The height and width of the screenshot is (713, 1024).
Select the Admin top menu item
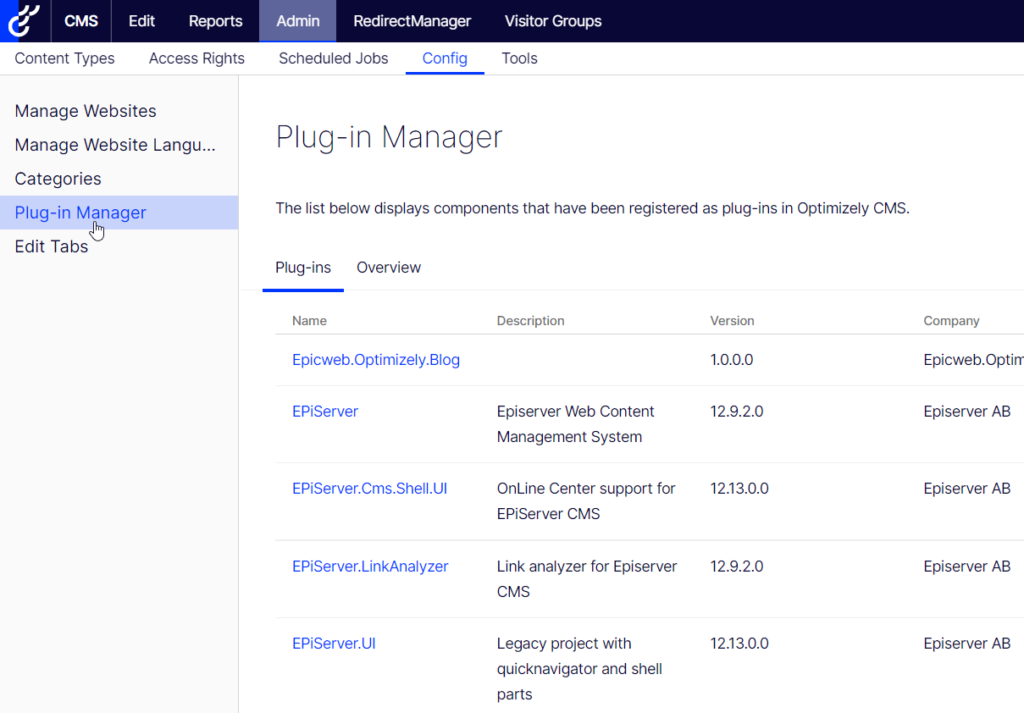[x=298, y=21]
